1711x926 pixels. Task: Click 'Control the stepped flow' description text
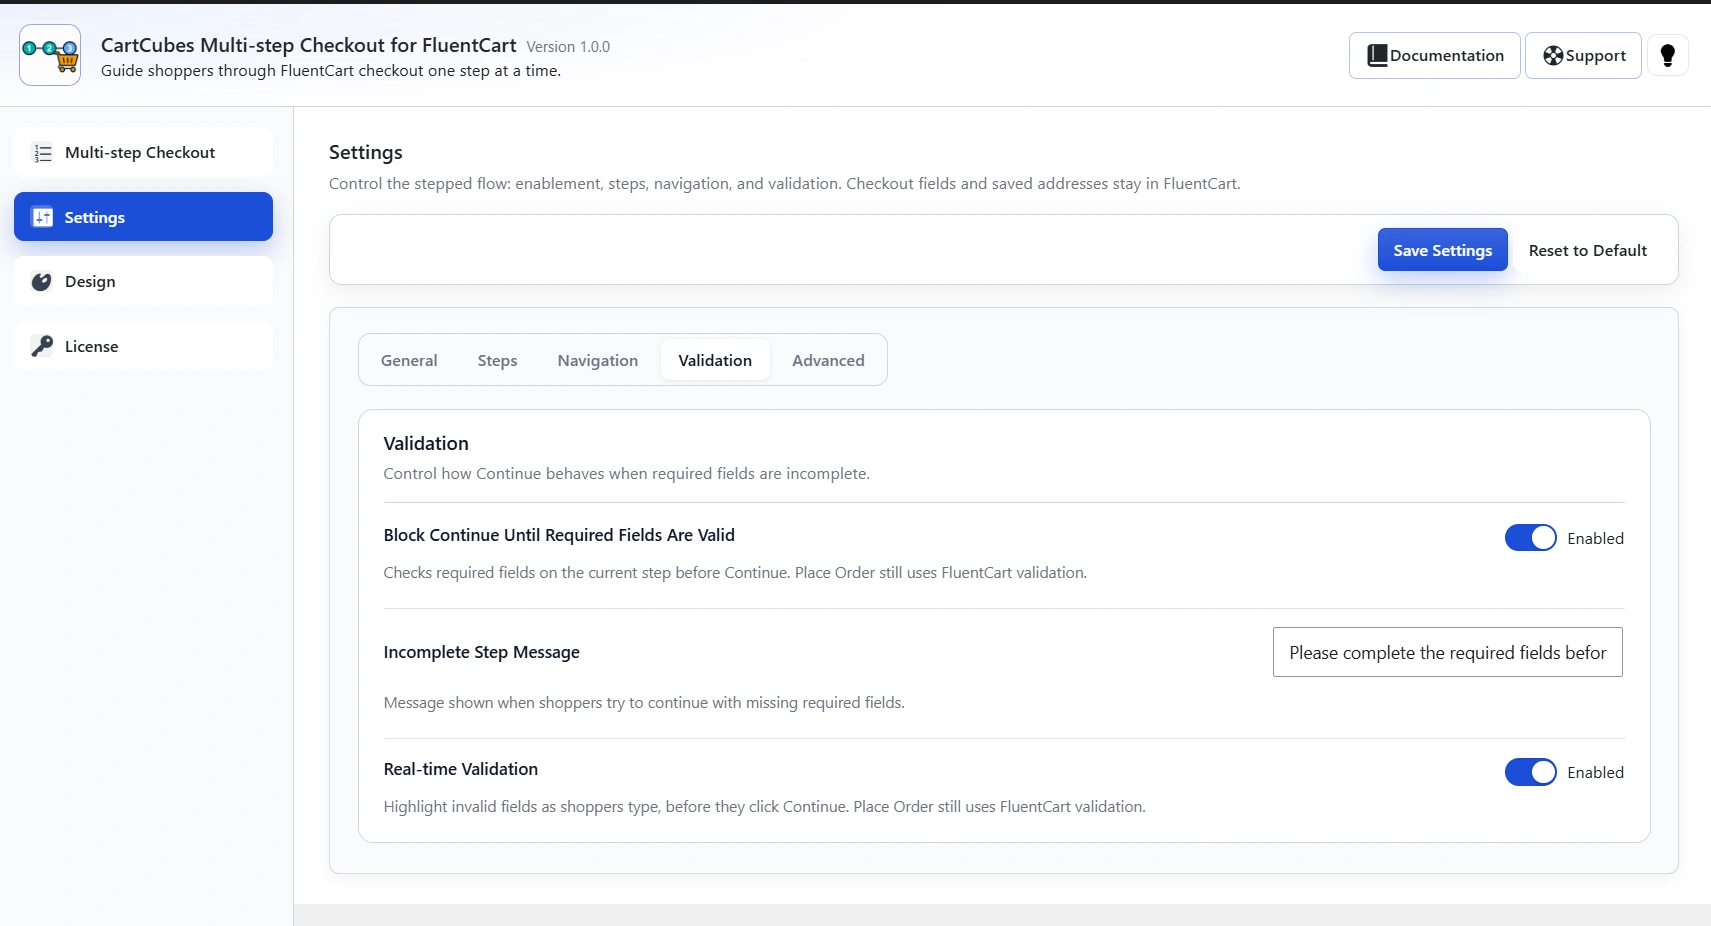(x=785, y=184)
